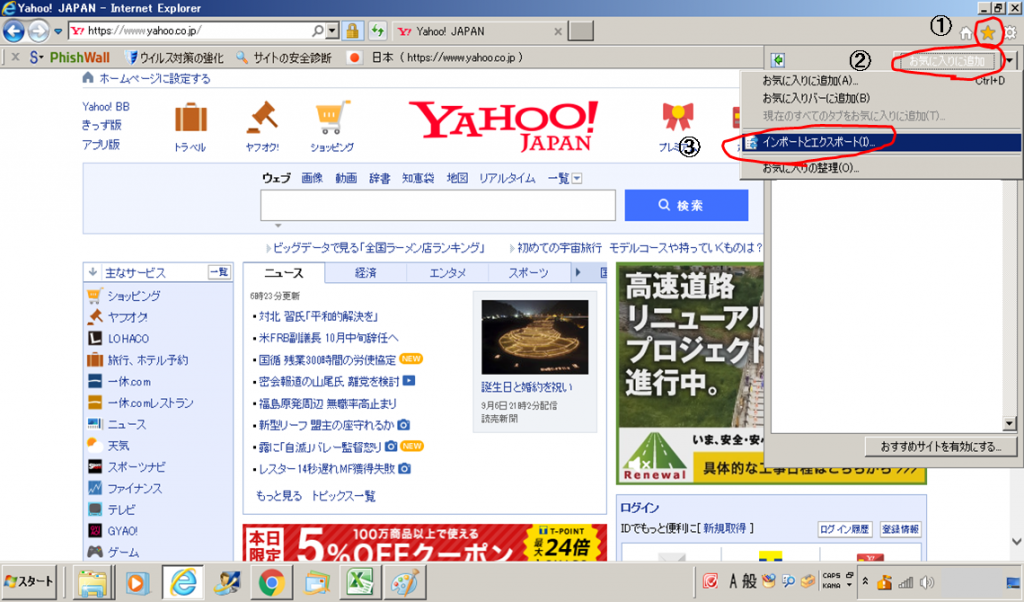Click おすすめサイトを有効にする button
This screenshot has width=1024, height=602.
click(940, 447)
